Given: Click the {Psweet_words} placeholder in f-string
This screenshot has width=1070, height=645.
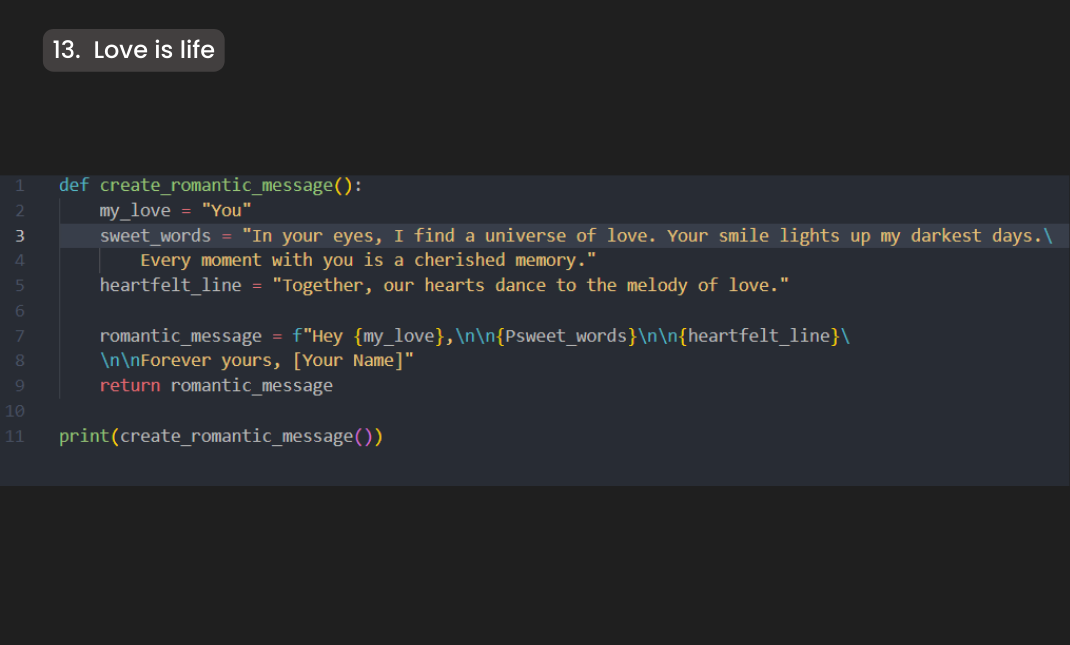Looking at the screenshot, I should [566, 336].
